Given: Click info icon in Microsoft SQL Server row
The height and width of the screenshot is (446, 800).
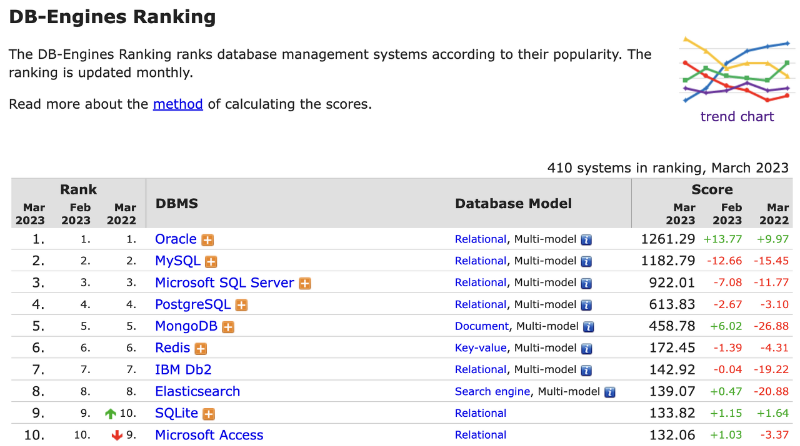Looking at the screenshot, I should tap(586, 283).
